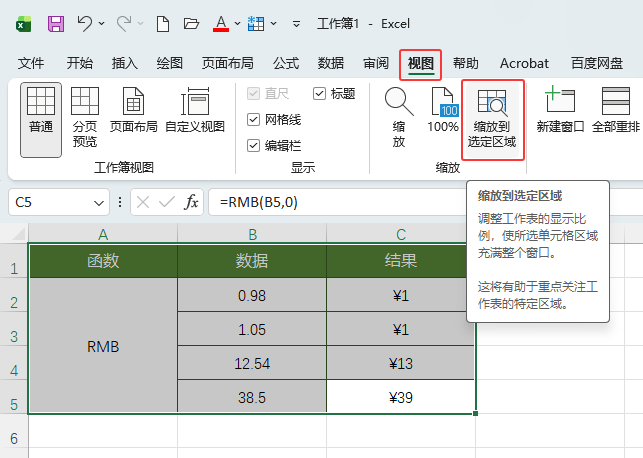The height and width of the screenshot is (458, 643).
Task: Open 自定义视图 dialog
Action: point(195,109)
